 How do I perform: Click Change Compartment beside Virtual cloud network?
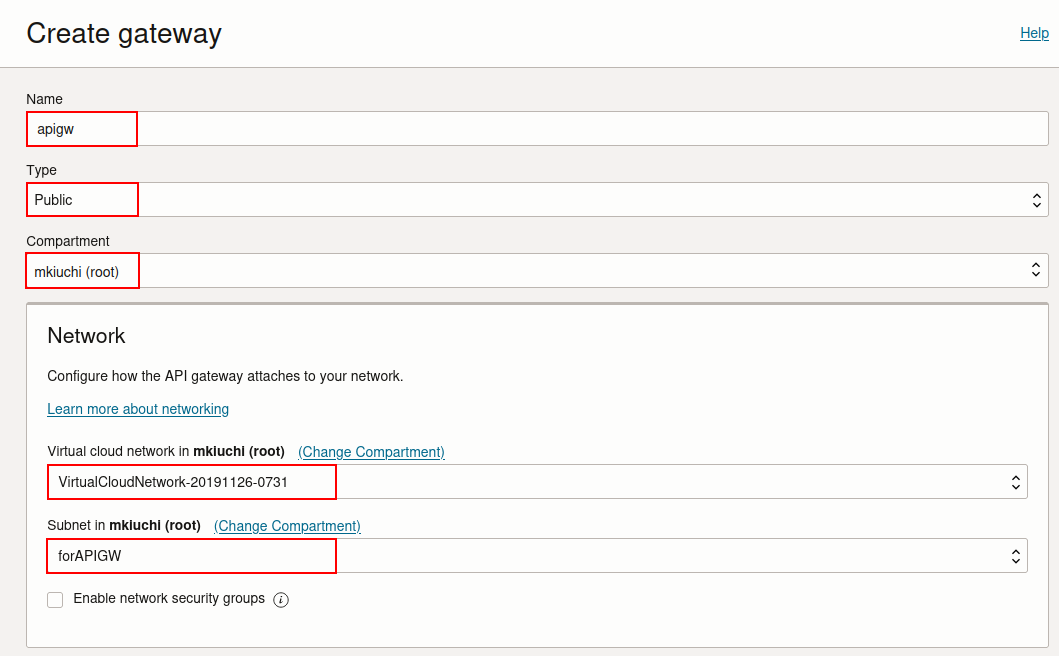point(371,452)
